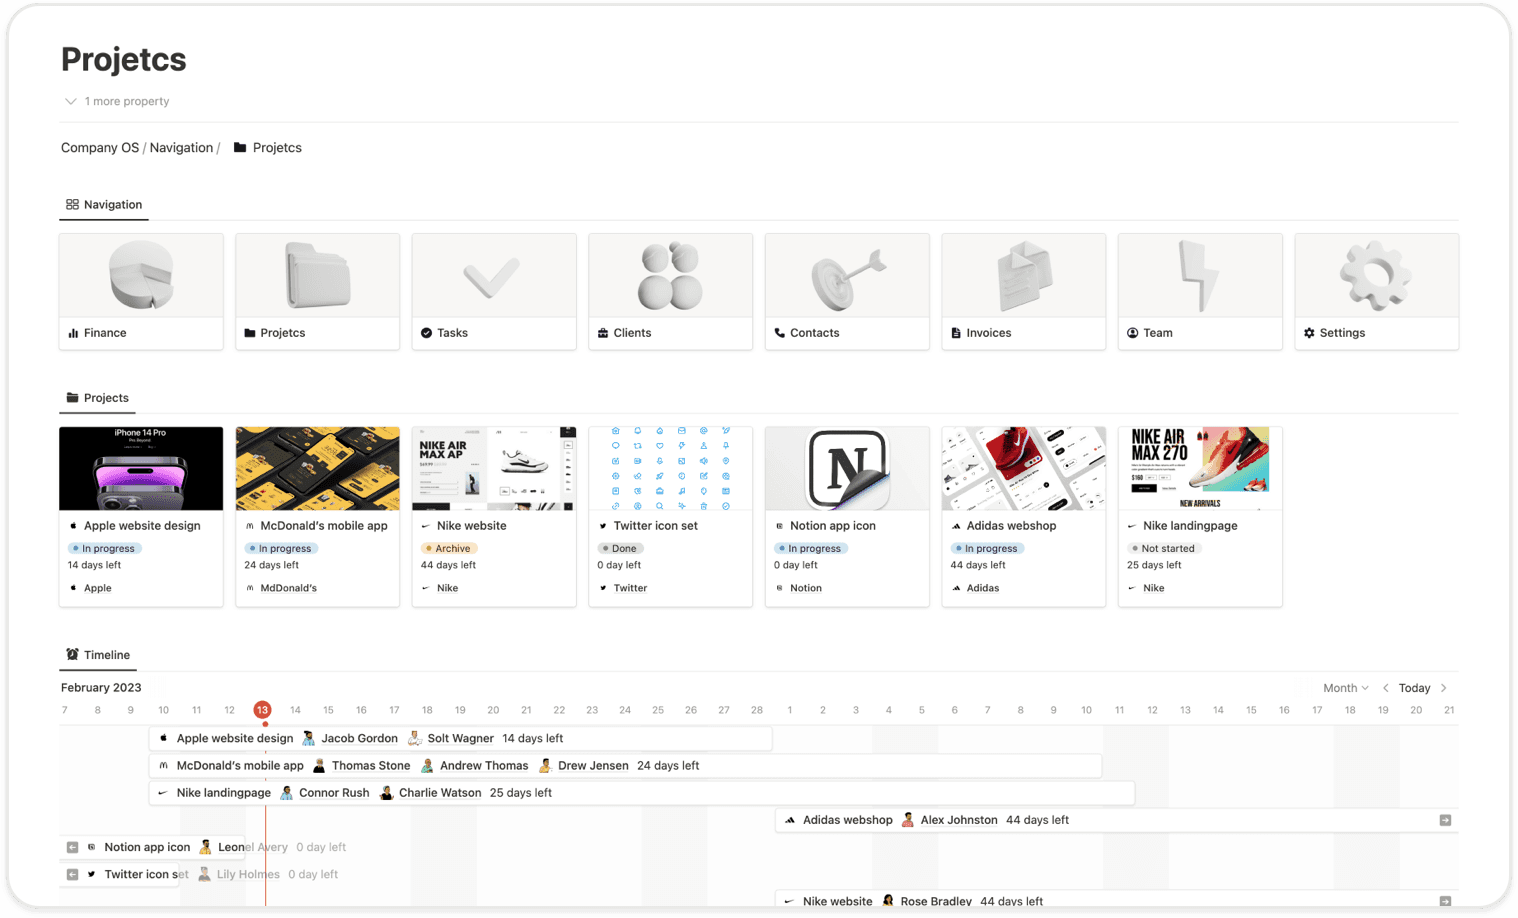Select Nike landingpage timeline bar
Viewport: 1518px width, 918px height.
coord(642,792)
